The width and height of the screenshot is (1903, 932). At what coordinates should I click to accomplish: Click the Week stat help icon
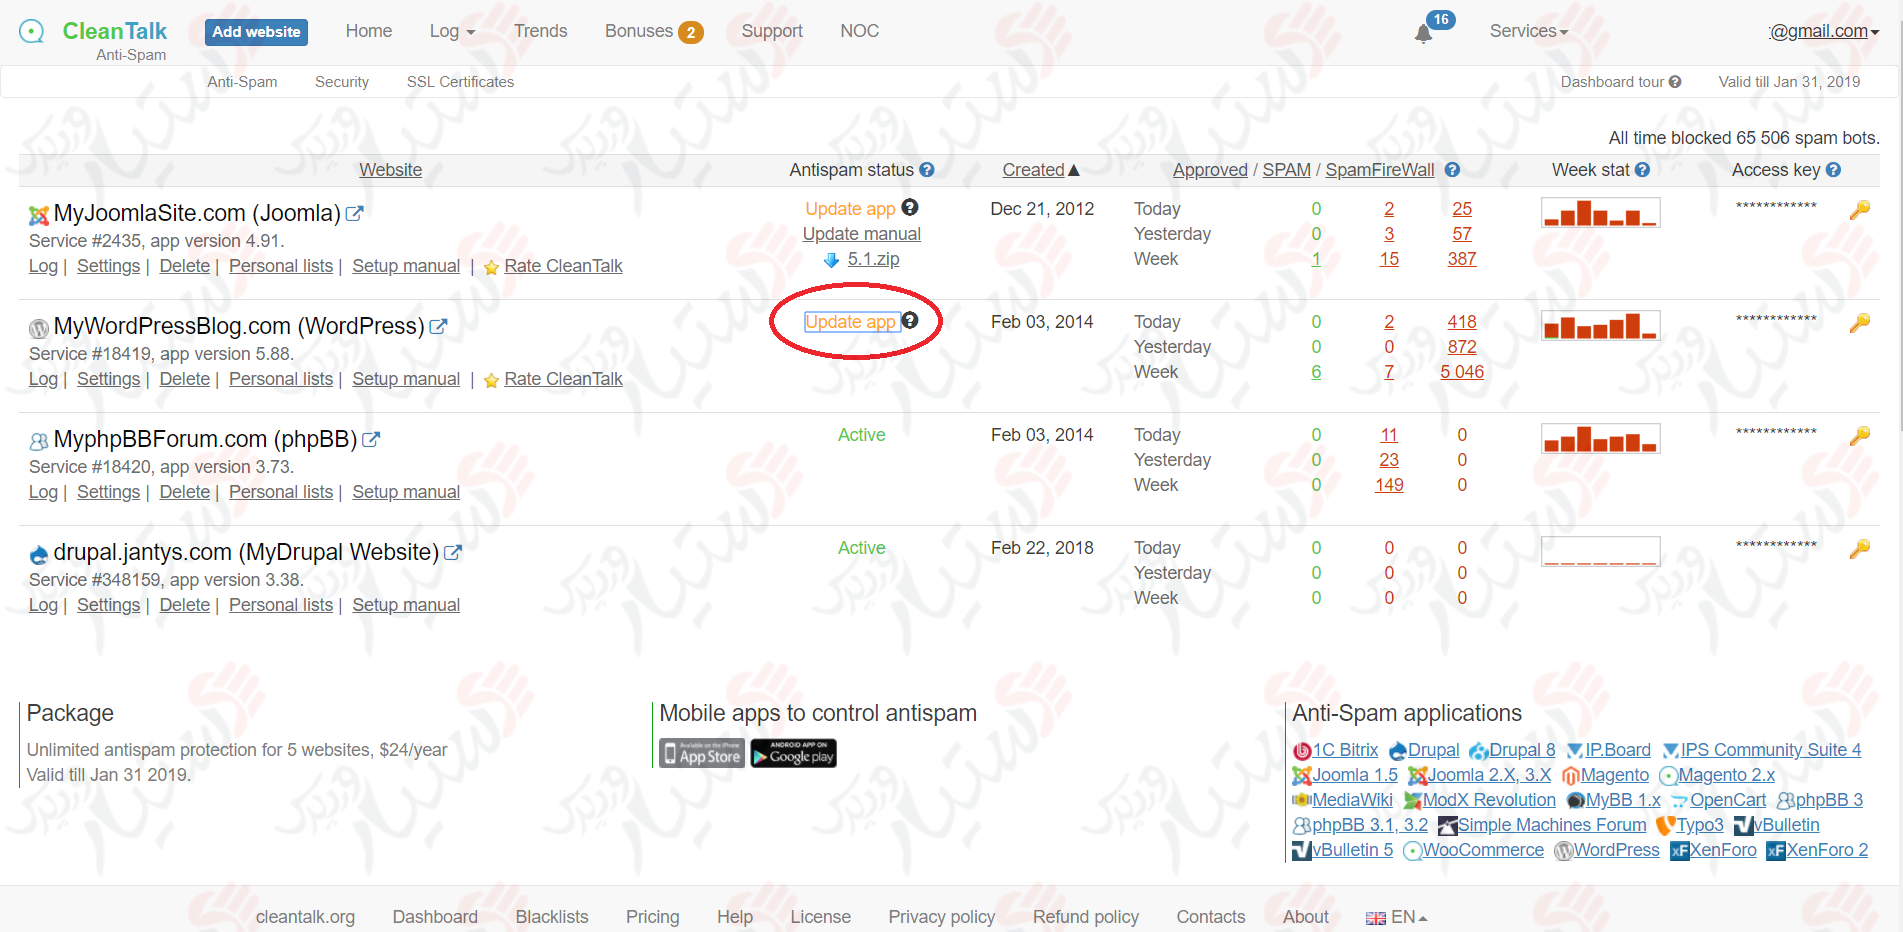[1642, 170]
